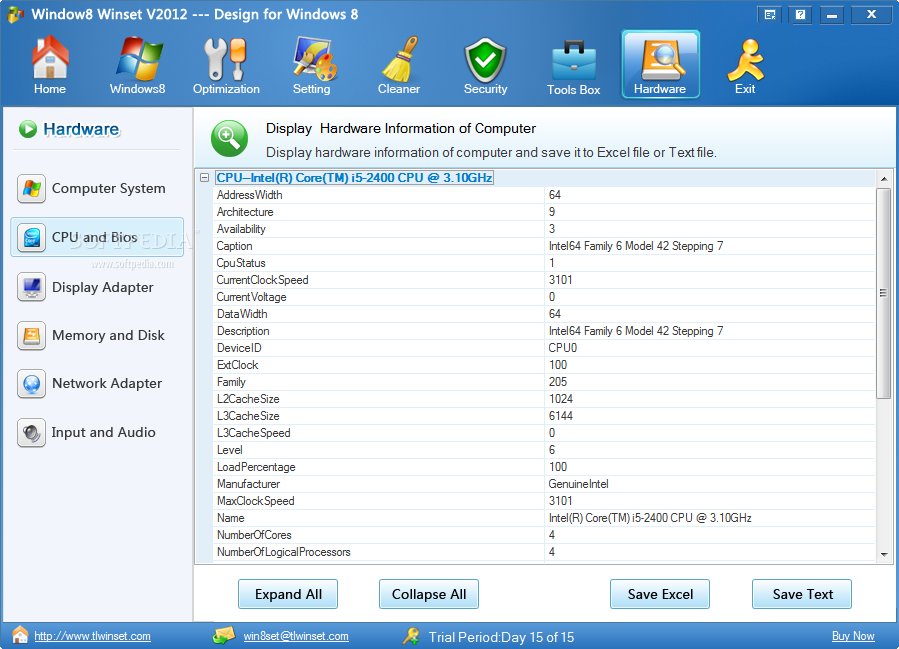899x649 pixels.
Task: Select the DeviceID row
Action: (544, 348)
